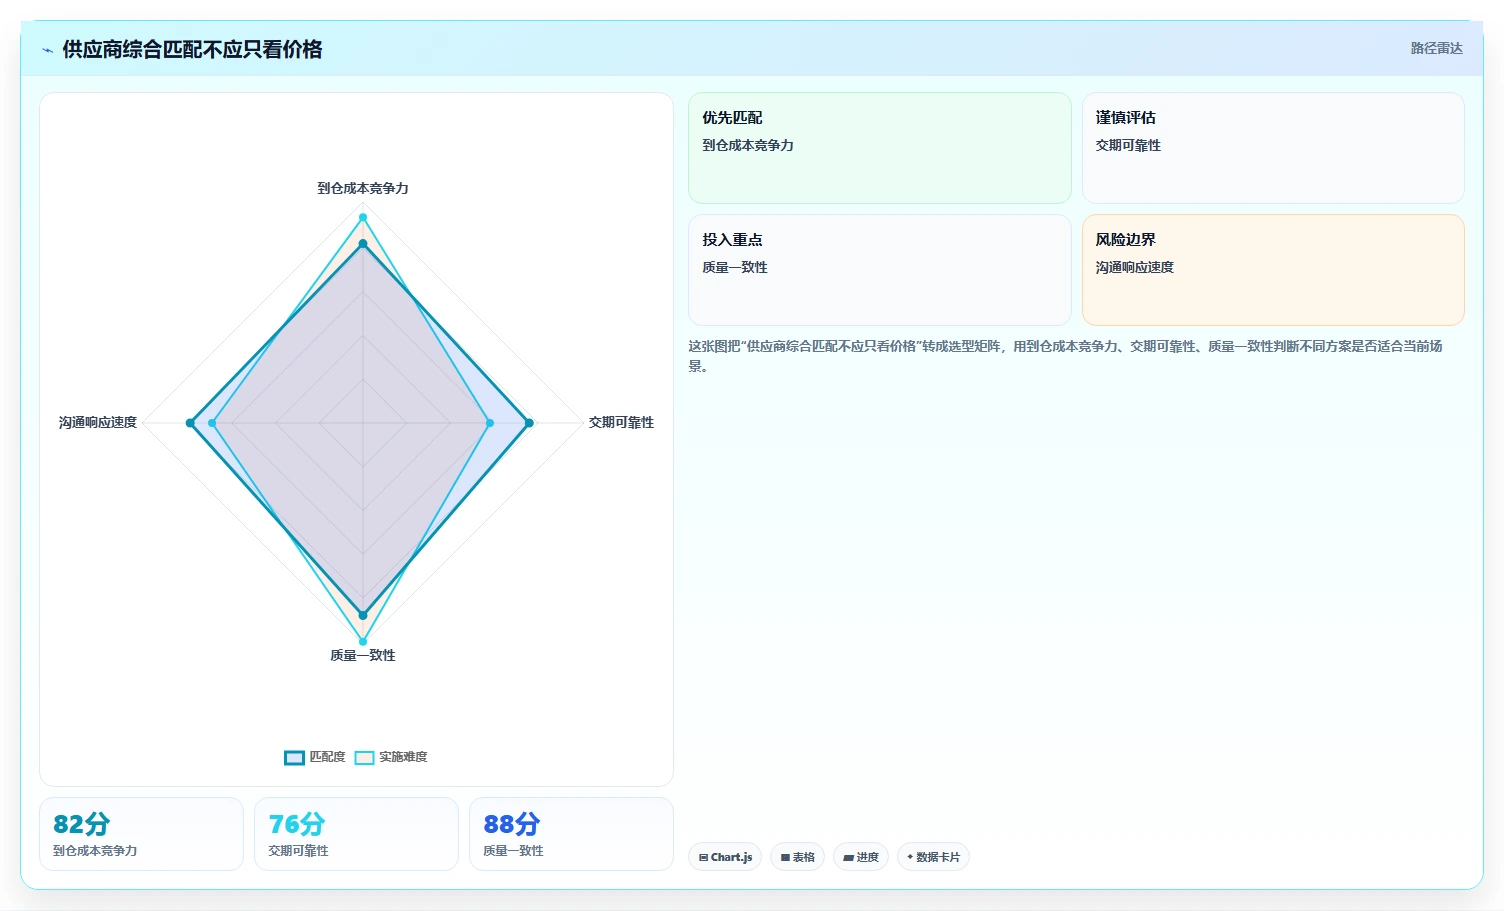The image size is (1504, 911).
Task: Click the title 供应商综合匹配不应只看价格
Action: [192, 50]
